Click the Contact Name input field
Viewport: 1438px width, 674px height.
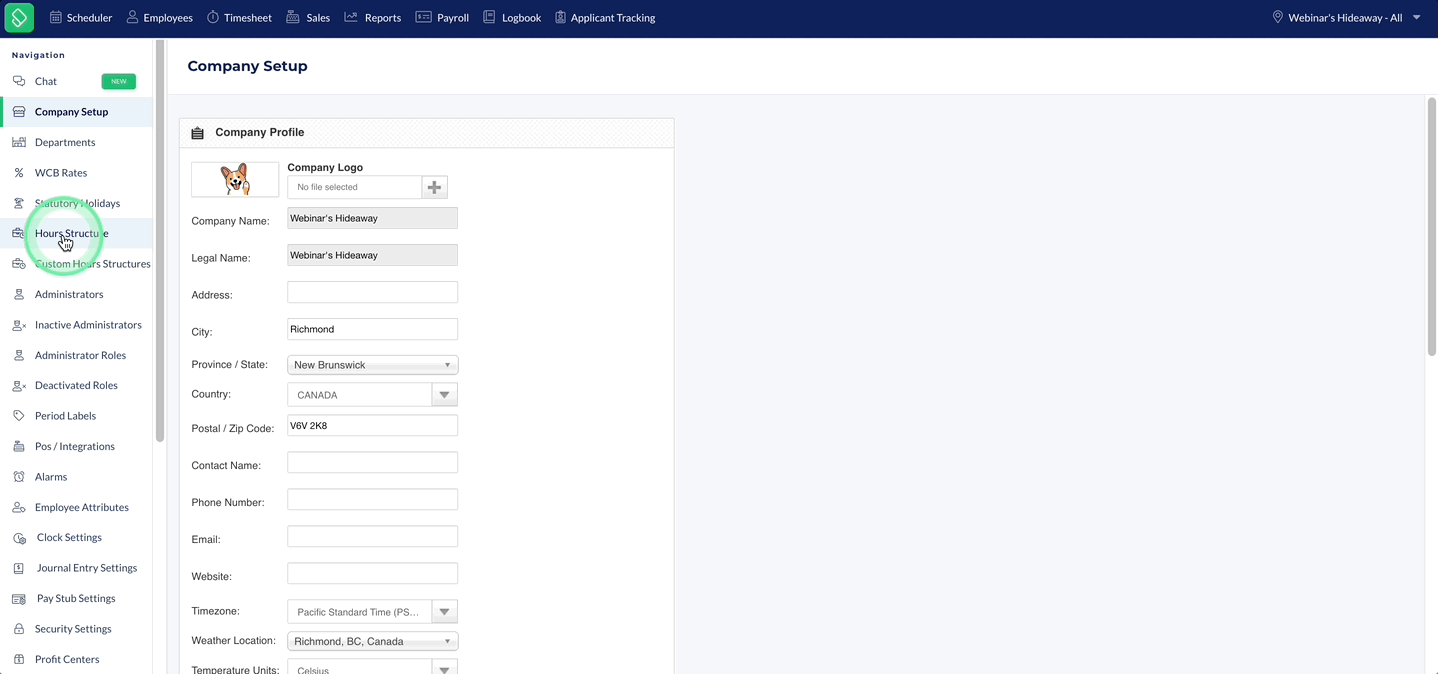click(x=372, y=462)
